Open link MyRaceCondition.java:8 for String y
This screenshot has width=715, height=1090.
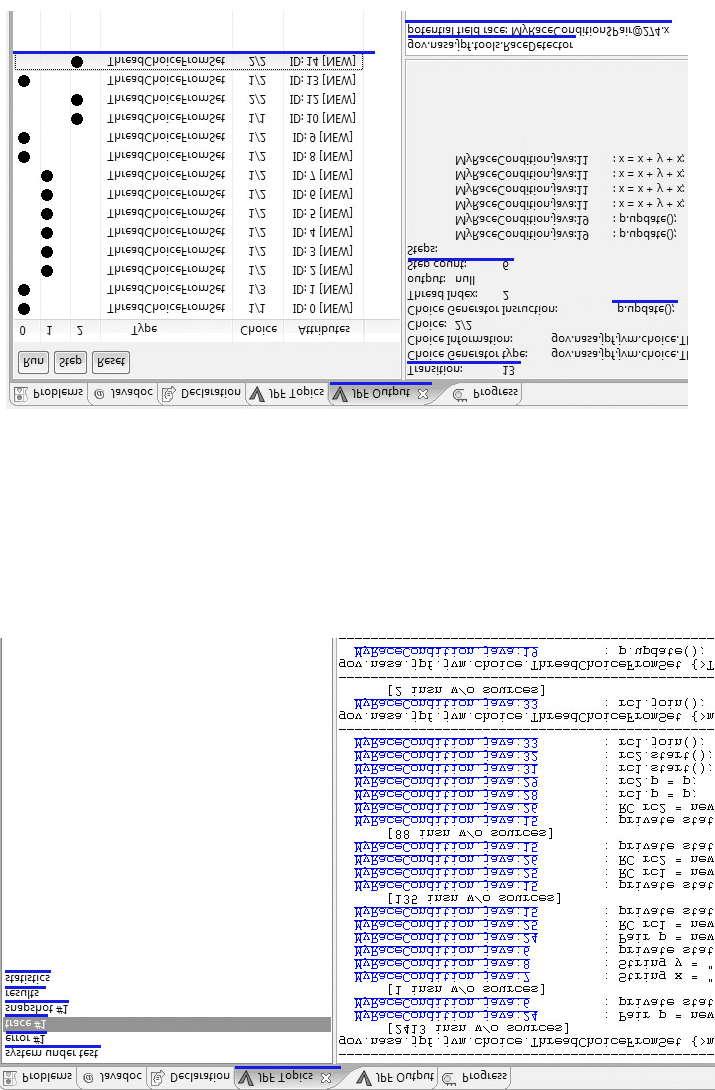pyautogui.click(x=443, y=963)
